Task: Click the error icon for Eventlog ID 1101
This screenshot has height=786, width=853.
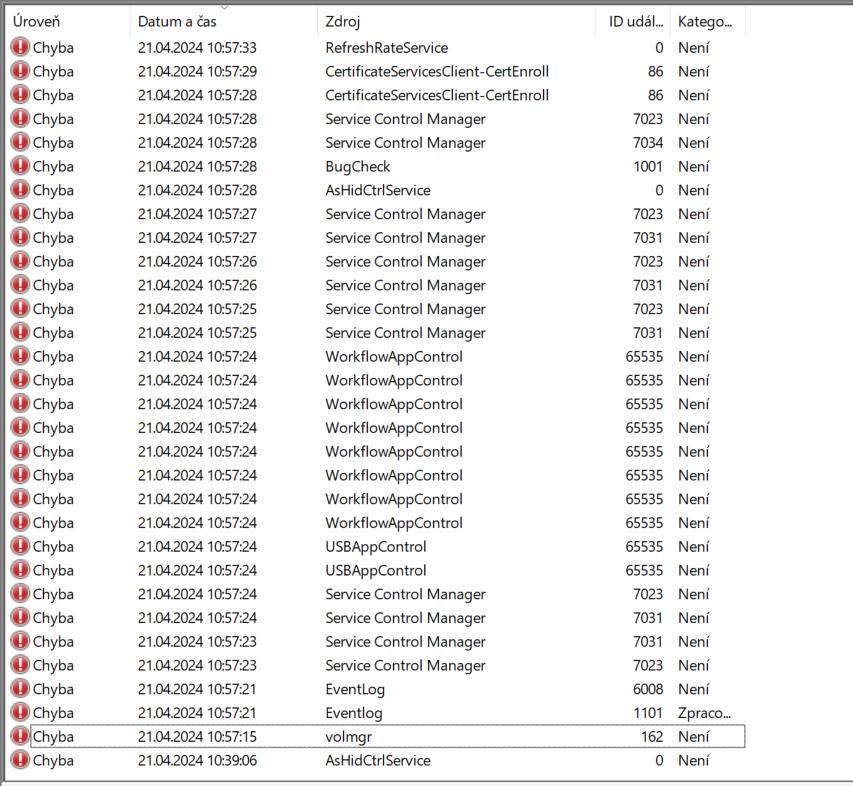Action: click(20, 713)
